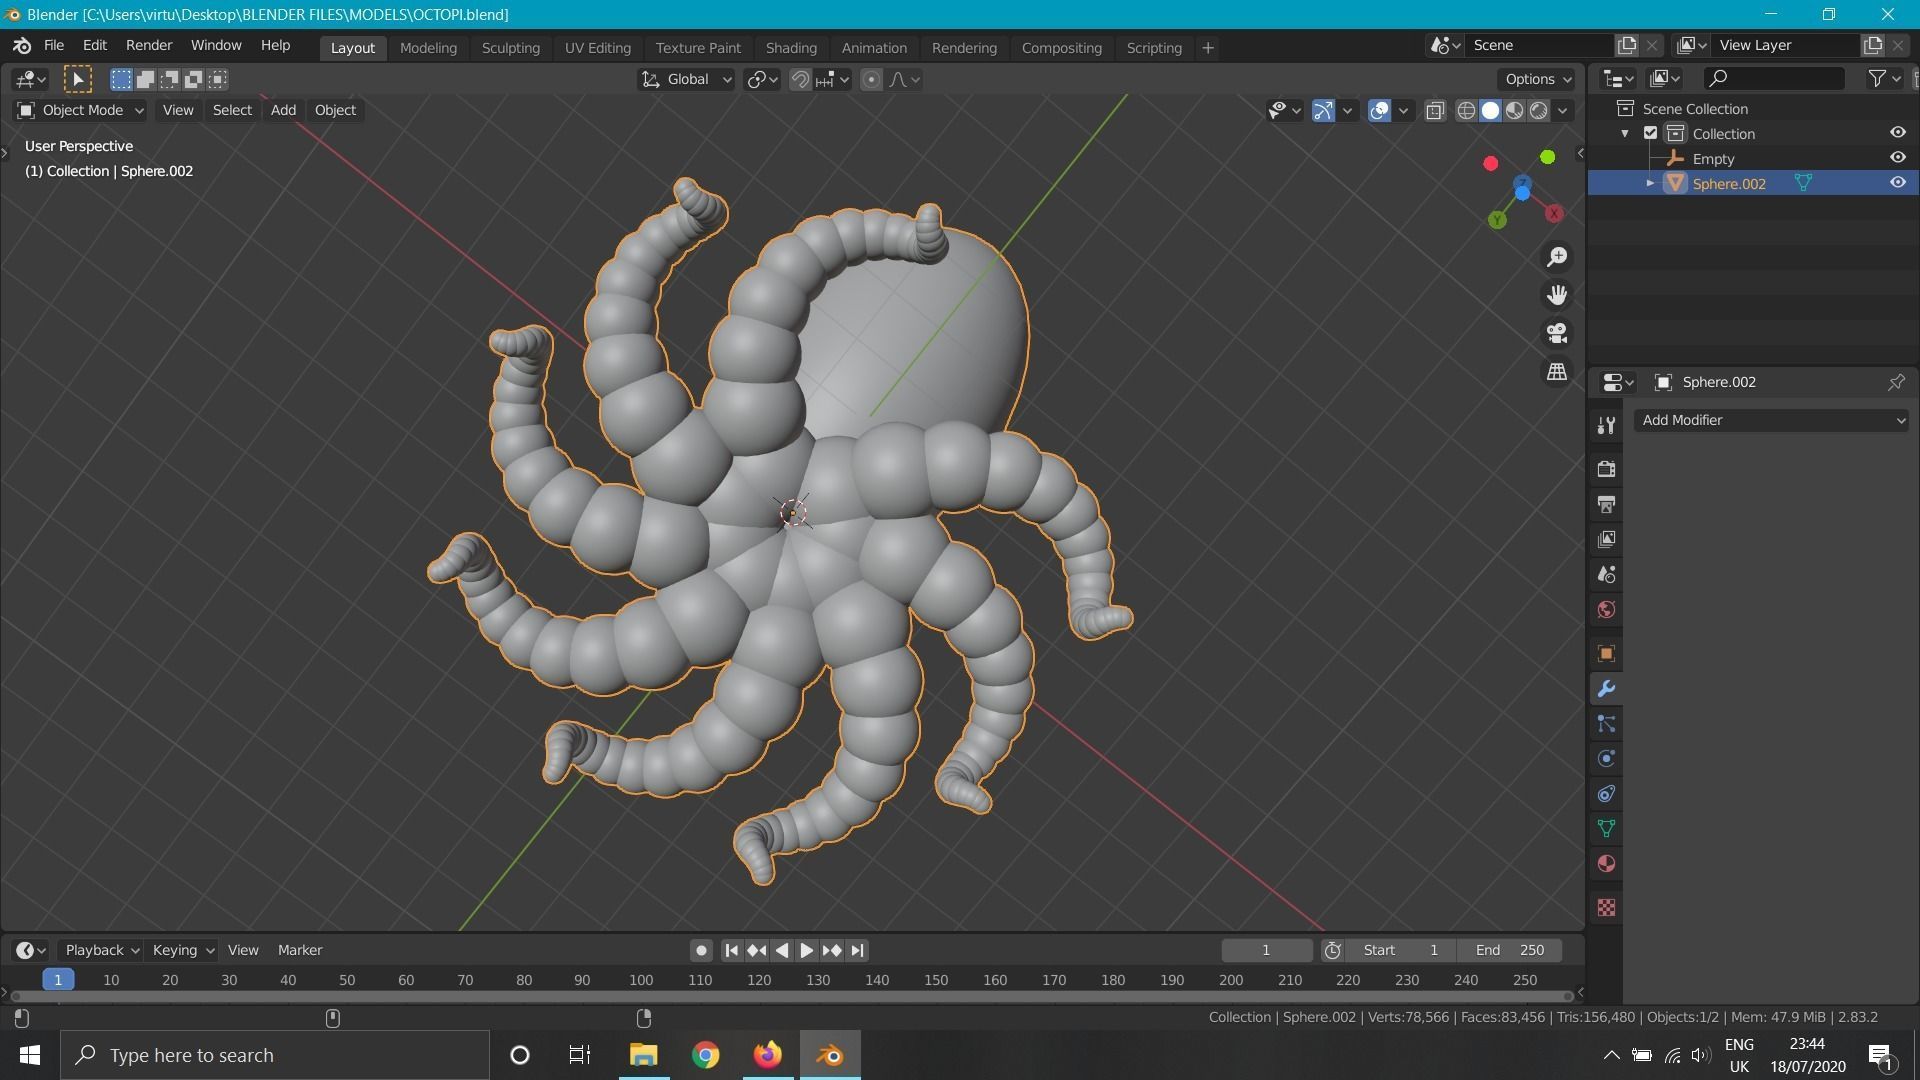Hide the Empty object in viewport

point(1897,158)
